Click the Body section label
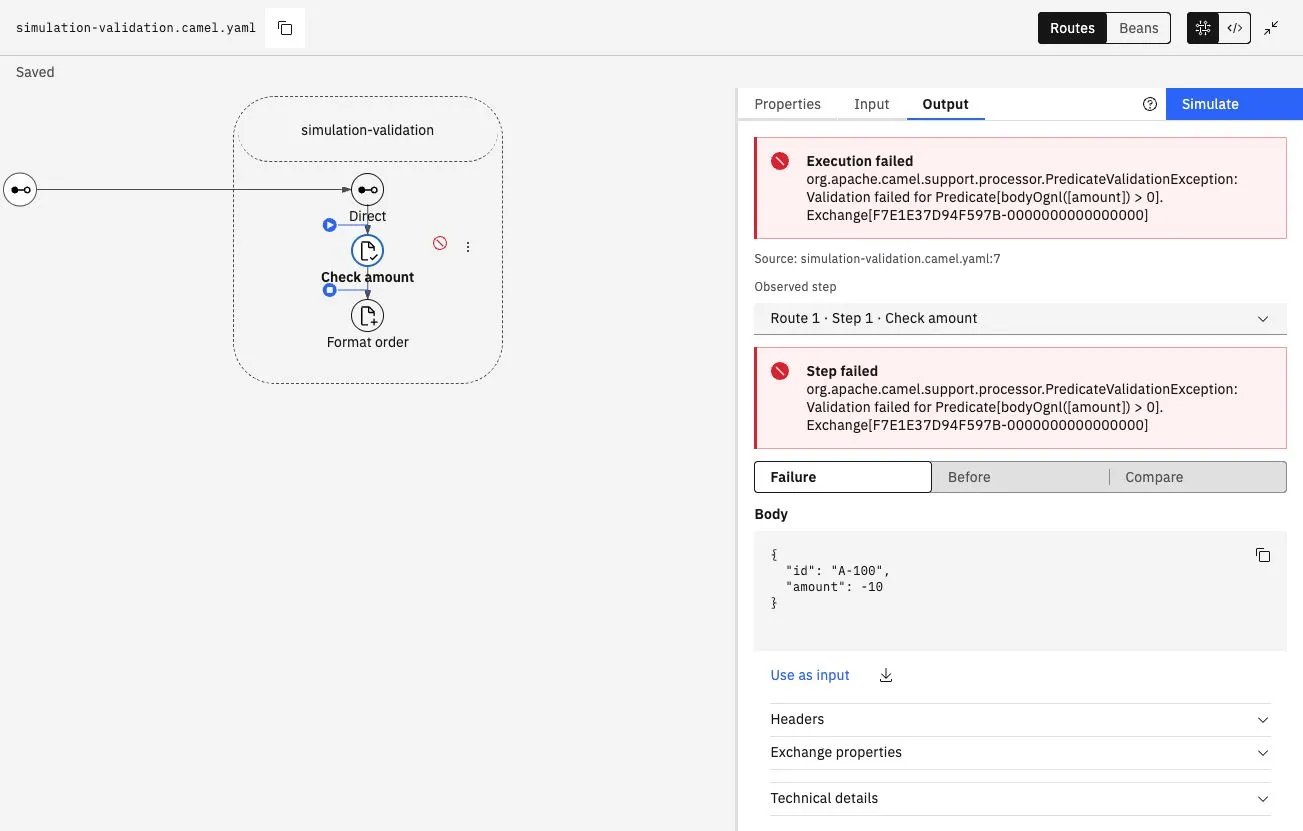Viewport: 1303px width, 831px height. pos(771,514)
